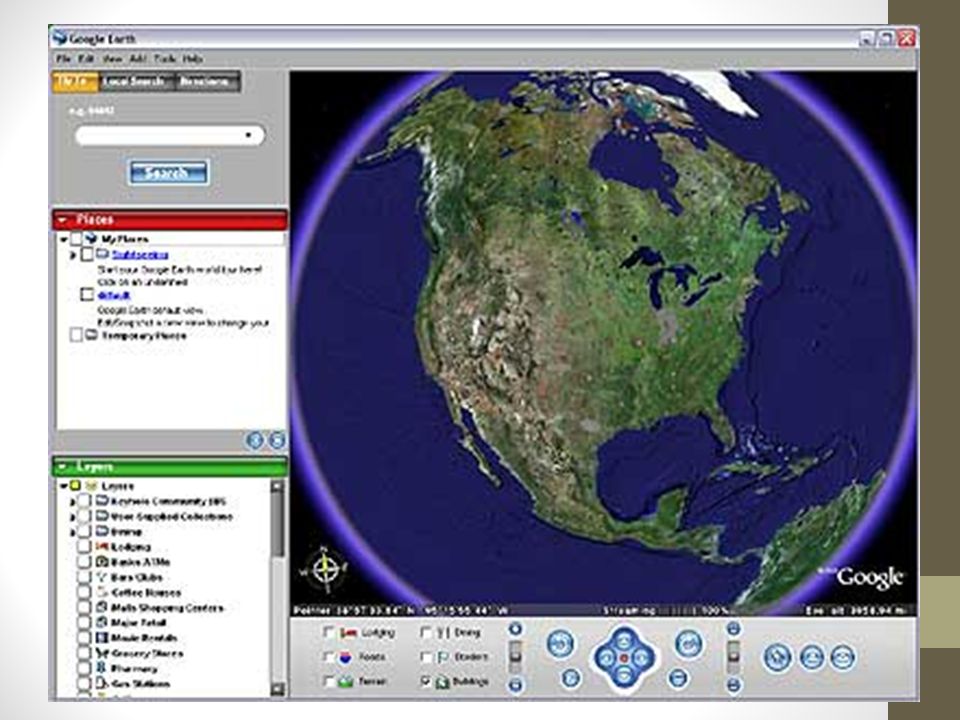This screenshot has width=960, height=720.
Task: Open the search field history dropdown arrow
Action: [248, 135]
